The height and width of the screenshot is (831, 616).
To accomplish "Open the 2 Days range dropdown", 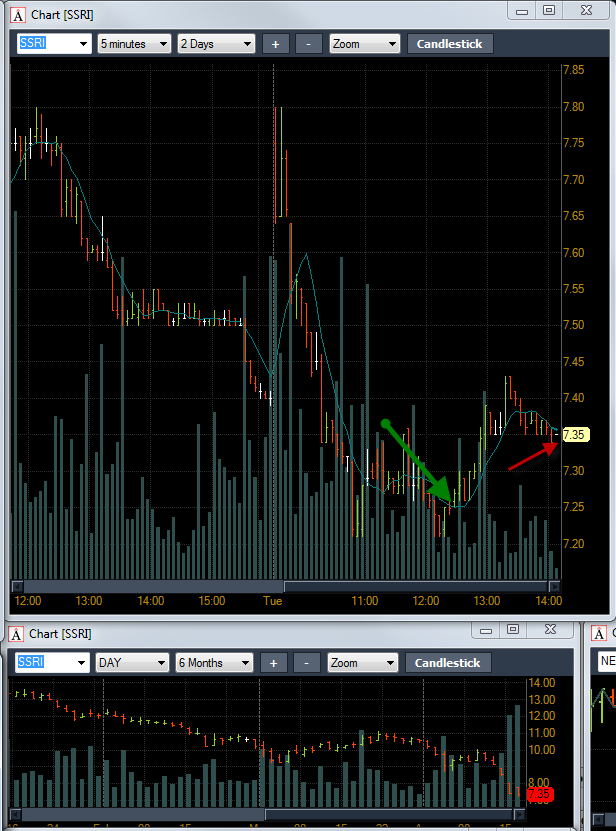I will [216, 44].
